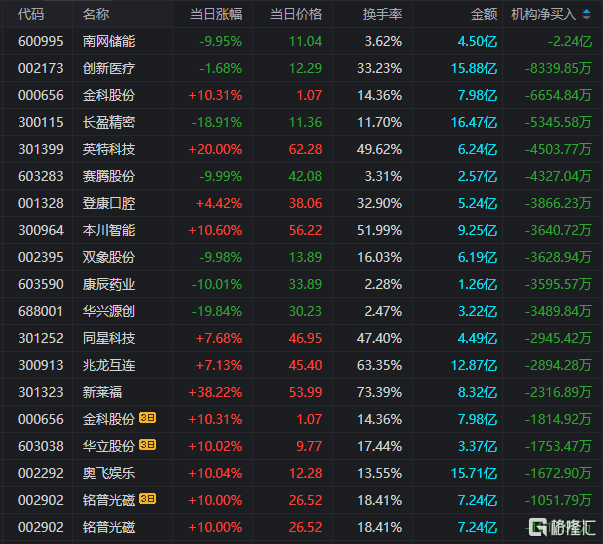Image resolution: width=603 pixels, height=544 pixels.
Task: Select stock code 301323
Action: tap(41, 392)
